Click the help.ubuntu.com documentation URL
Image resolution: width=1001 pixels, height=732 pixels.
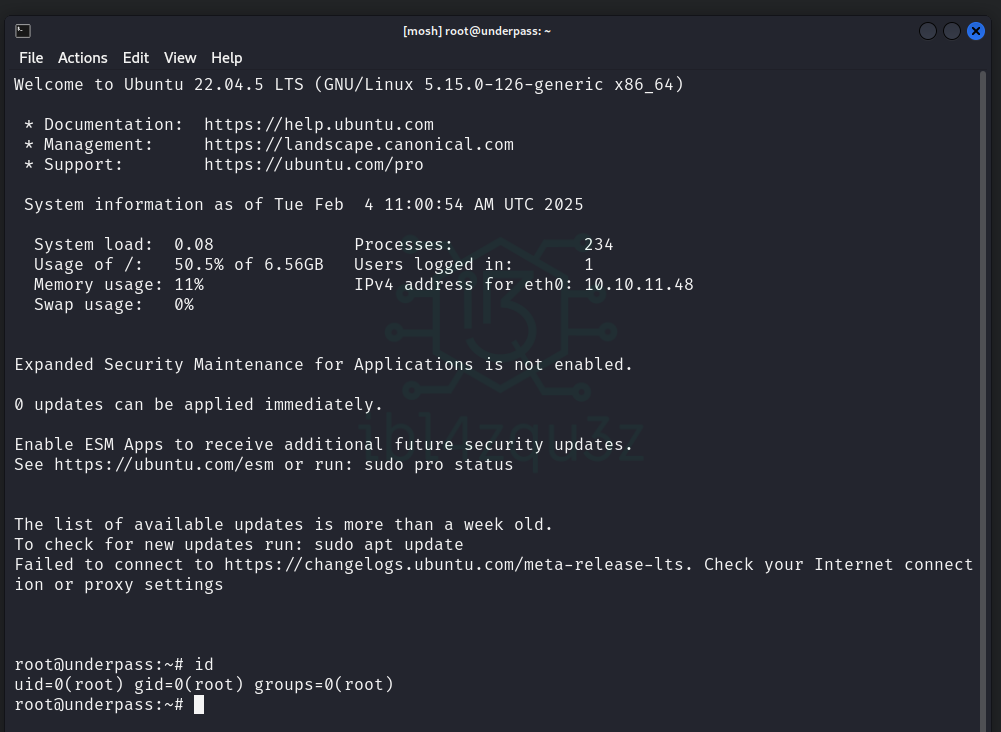point(319,125)
